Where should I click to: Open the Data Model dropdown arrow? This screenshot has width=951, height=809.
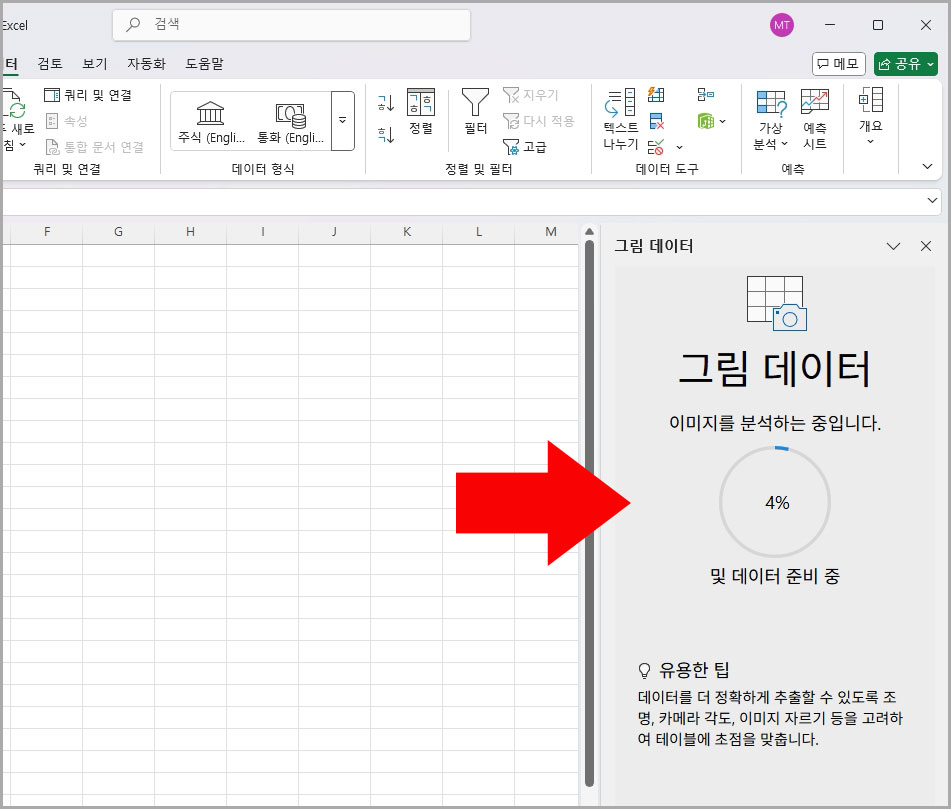pos(722,122)
